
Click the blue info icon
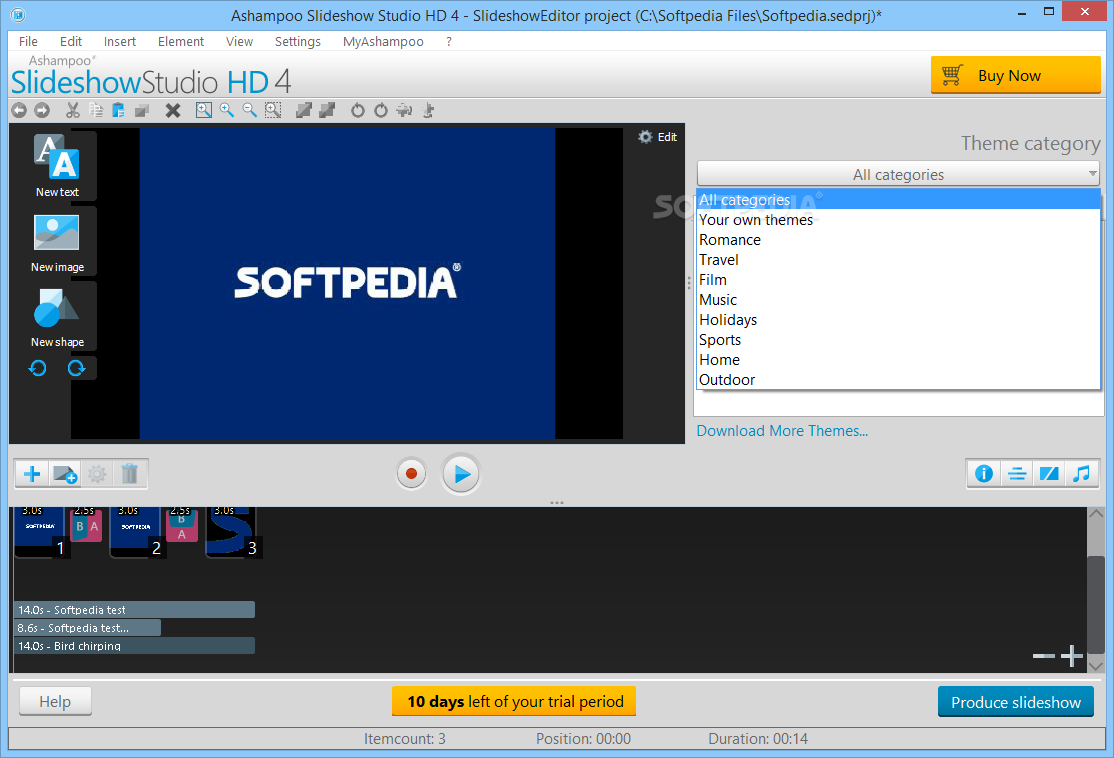(984, 474)
